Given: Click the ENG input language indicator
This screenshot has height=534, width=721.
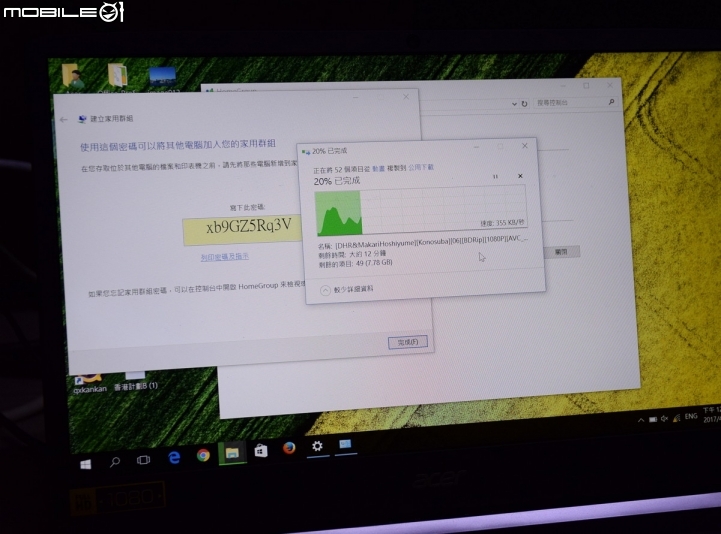Looking at the screenshot, I should [691, 416].
